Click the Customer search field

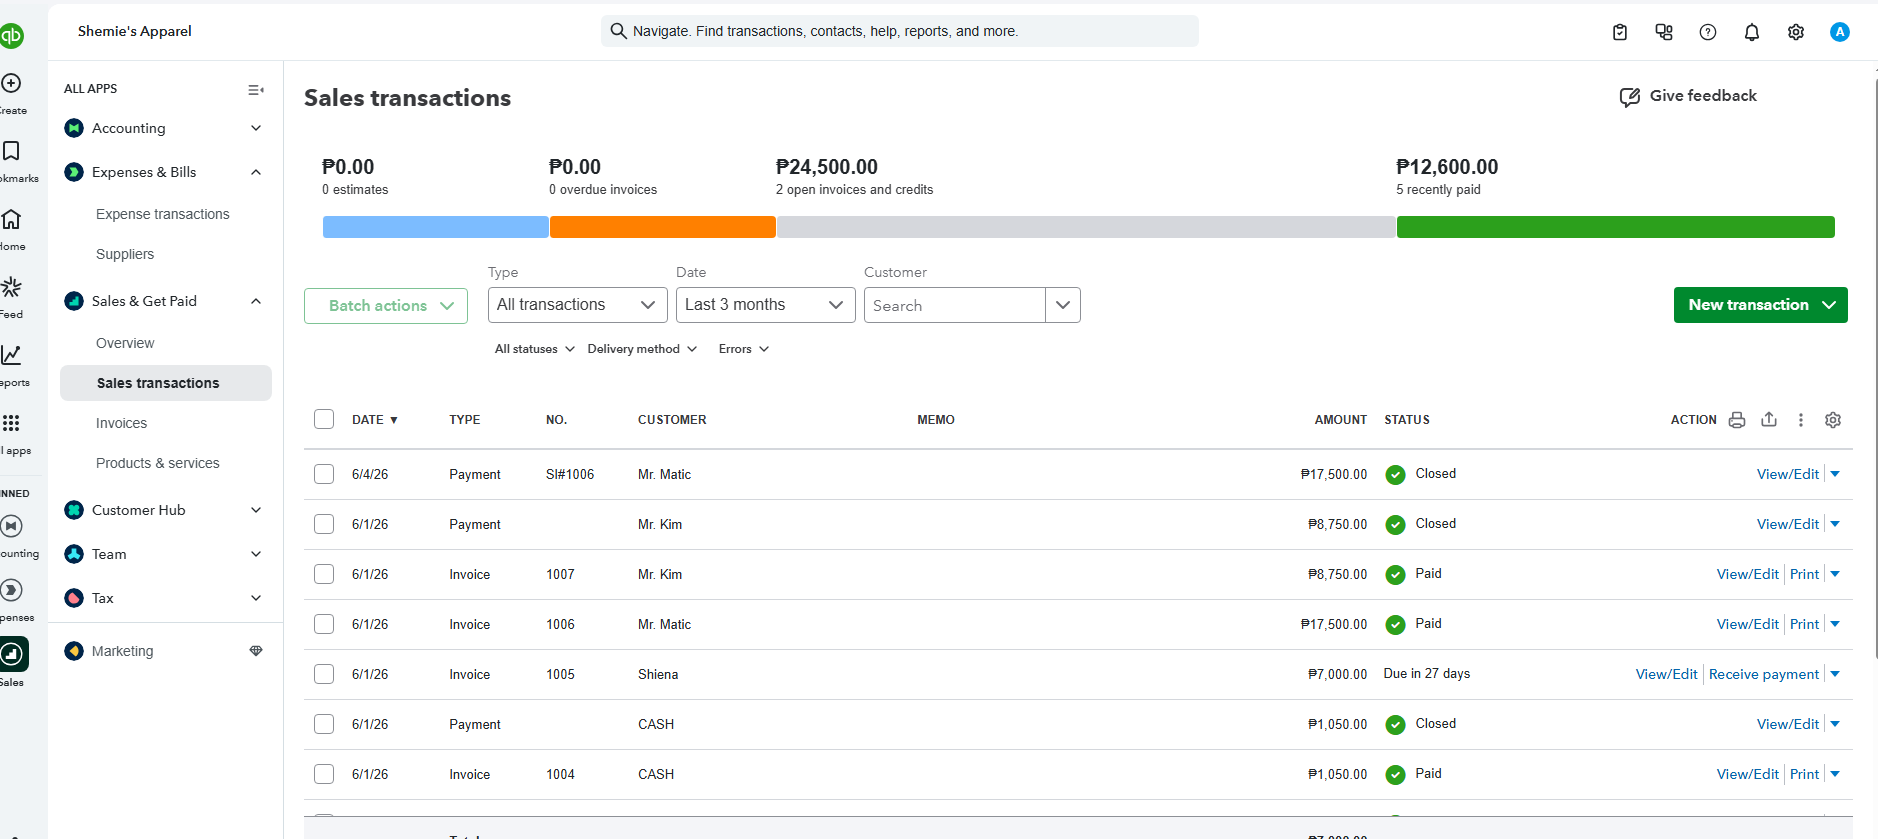coord(955,305)
